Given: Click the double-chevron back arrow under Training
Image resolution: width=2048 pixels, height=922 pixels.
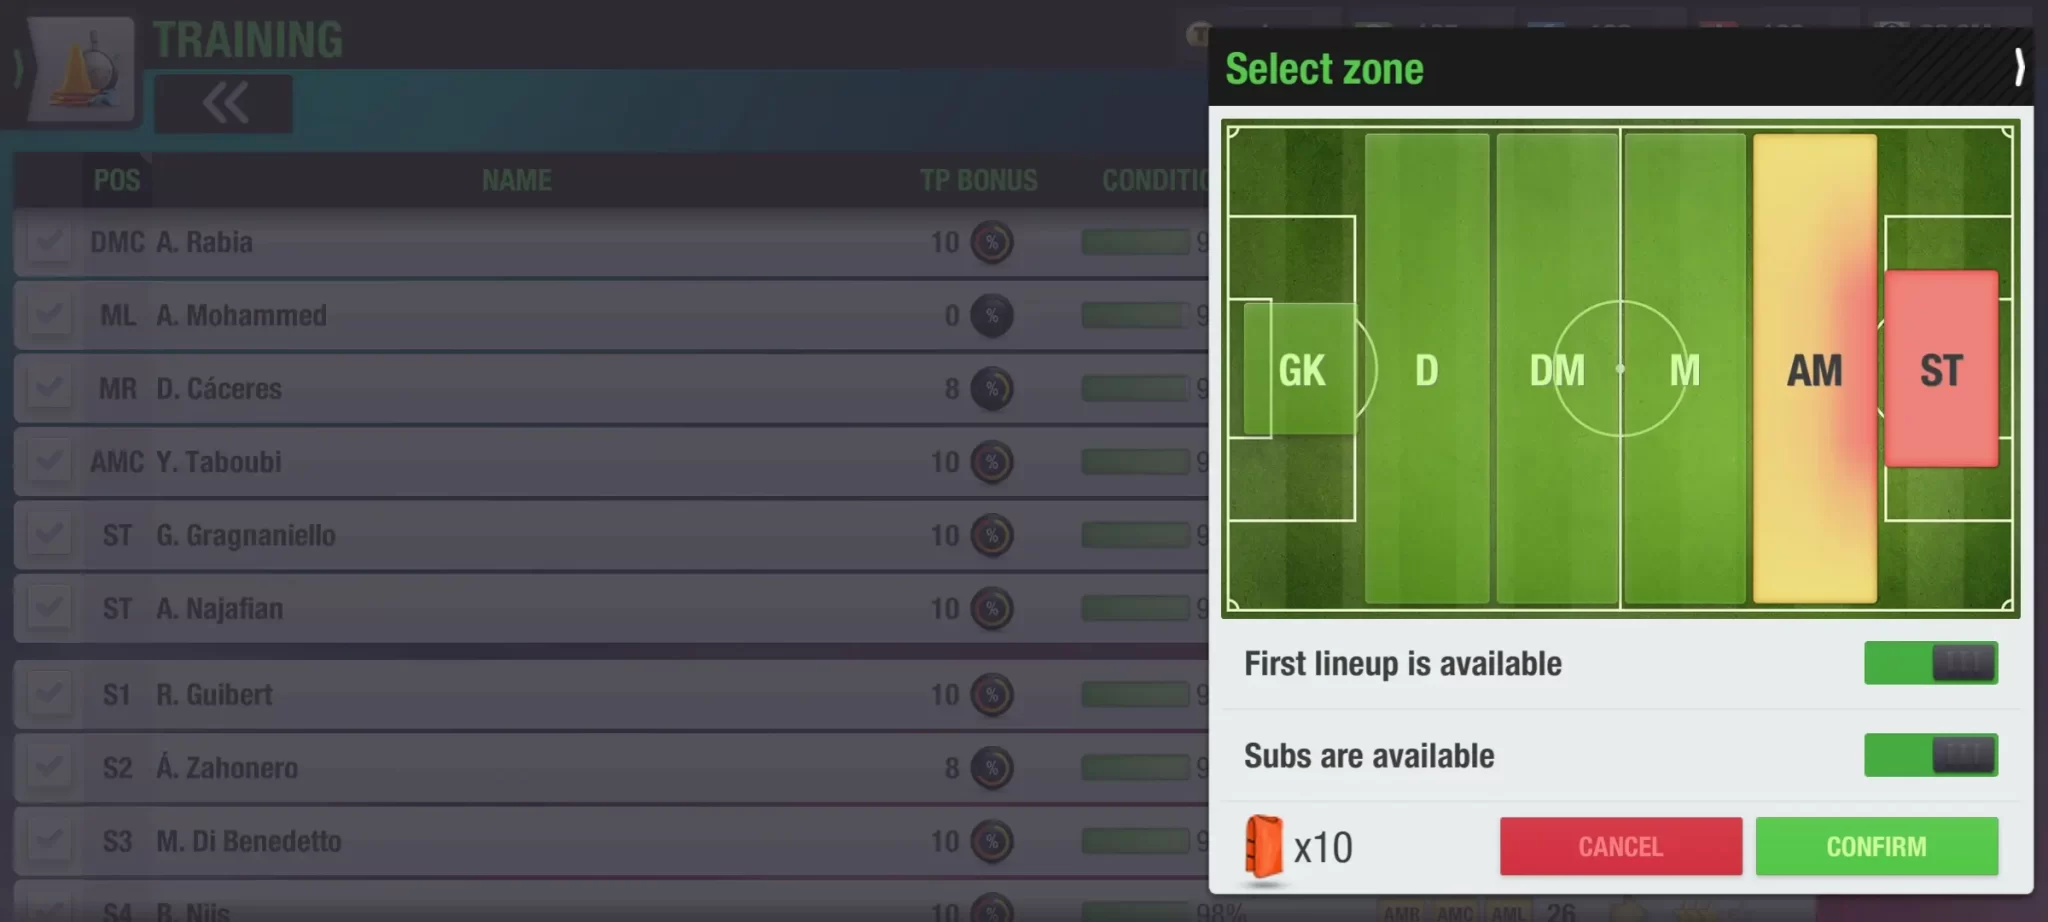Looking at the screenshot, I should 224,103.
